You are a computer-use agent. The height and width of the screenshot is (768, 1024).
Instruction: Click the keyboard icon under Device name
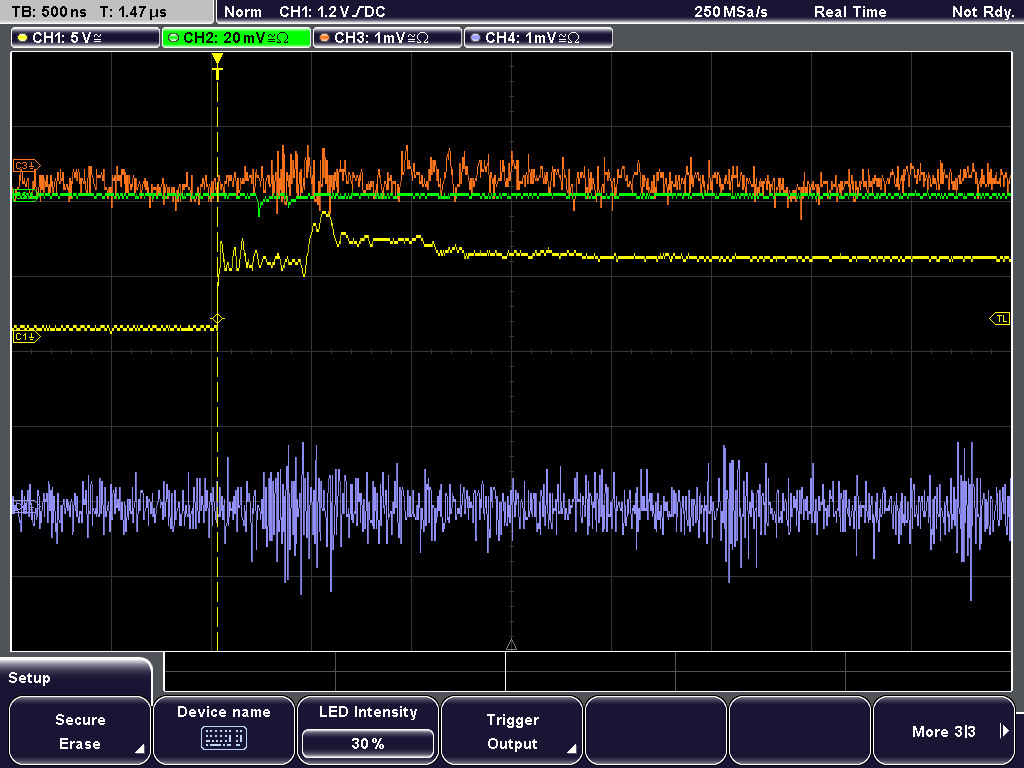[223, 739]
